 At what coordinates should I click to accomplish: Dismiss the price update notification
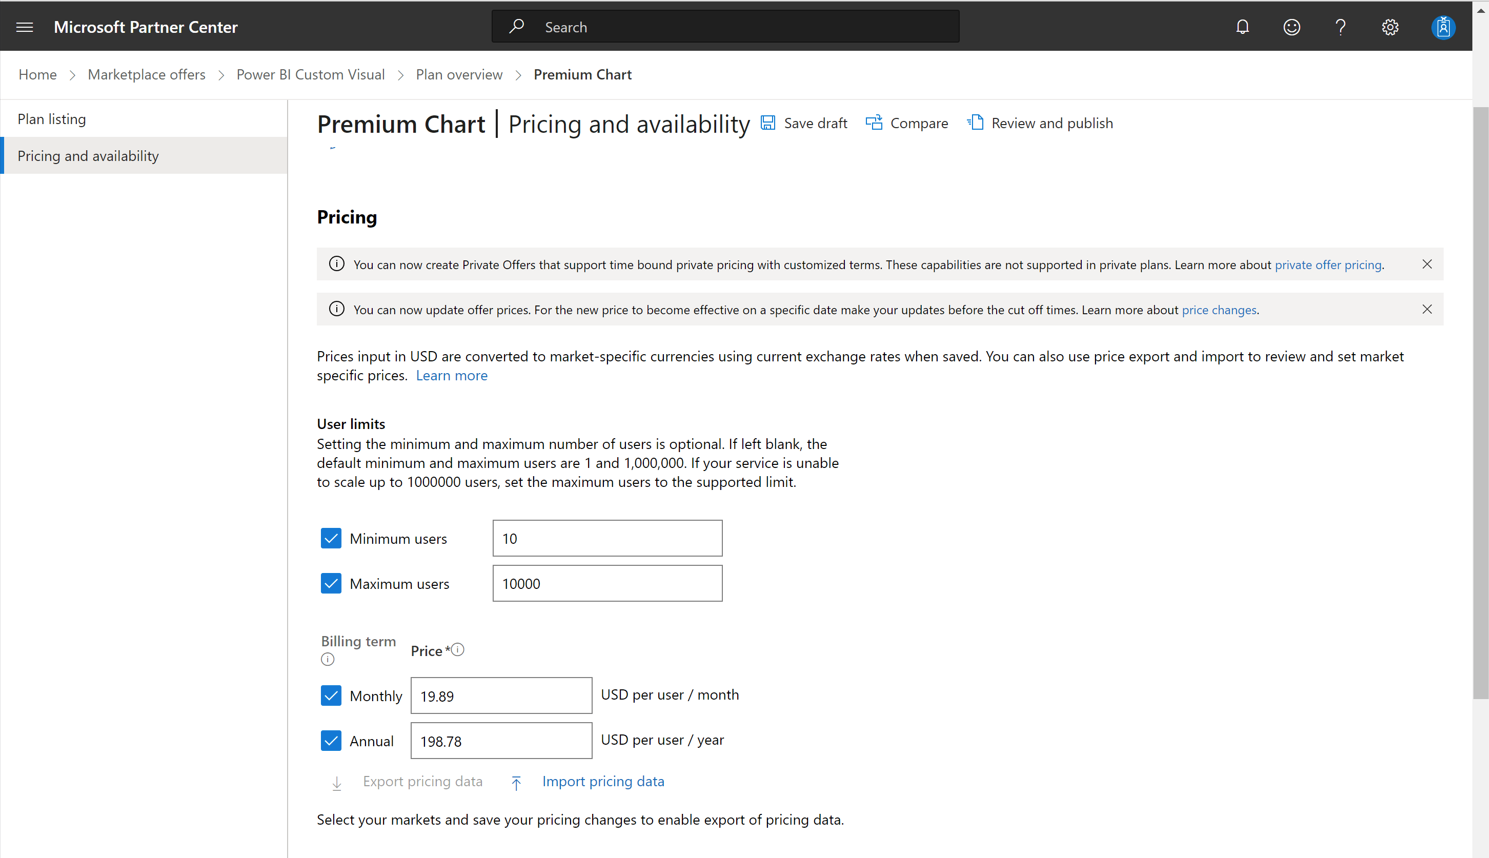tap(1427, 309)
